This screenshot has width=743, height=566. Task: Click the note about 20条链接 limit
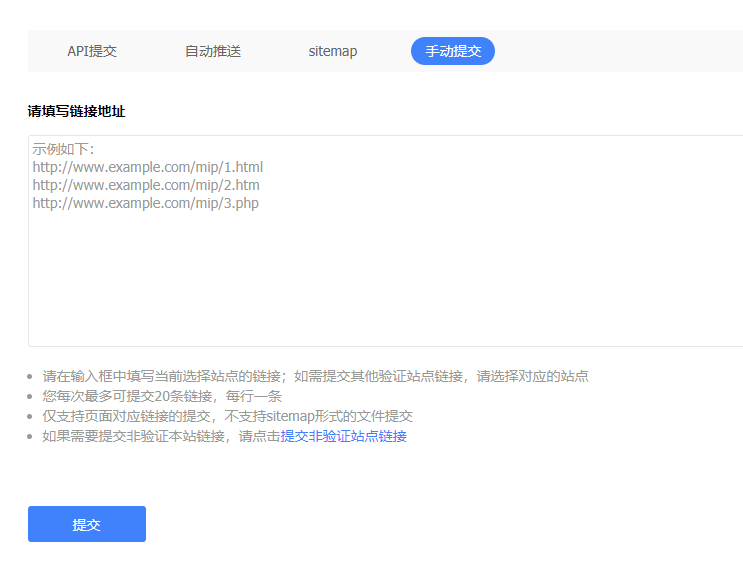tap(162, 396)
